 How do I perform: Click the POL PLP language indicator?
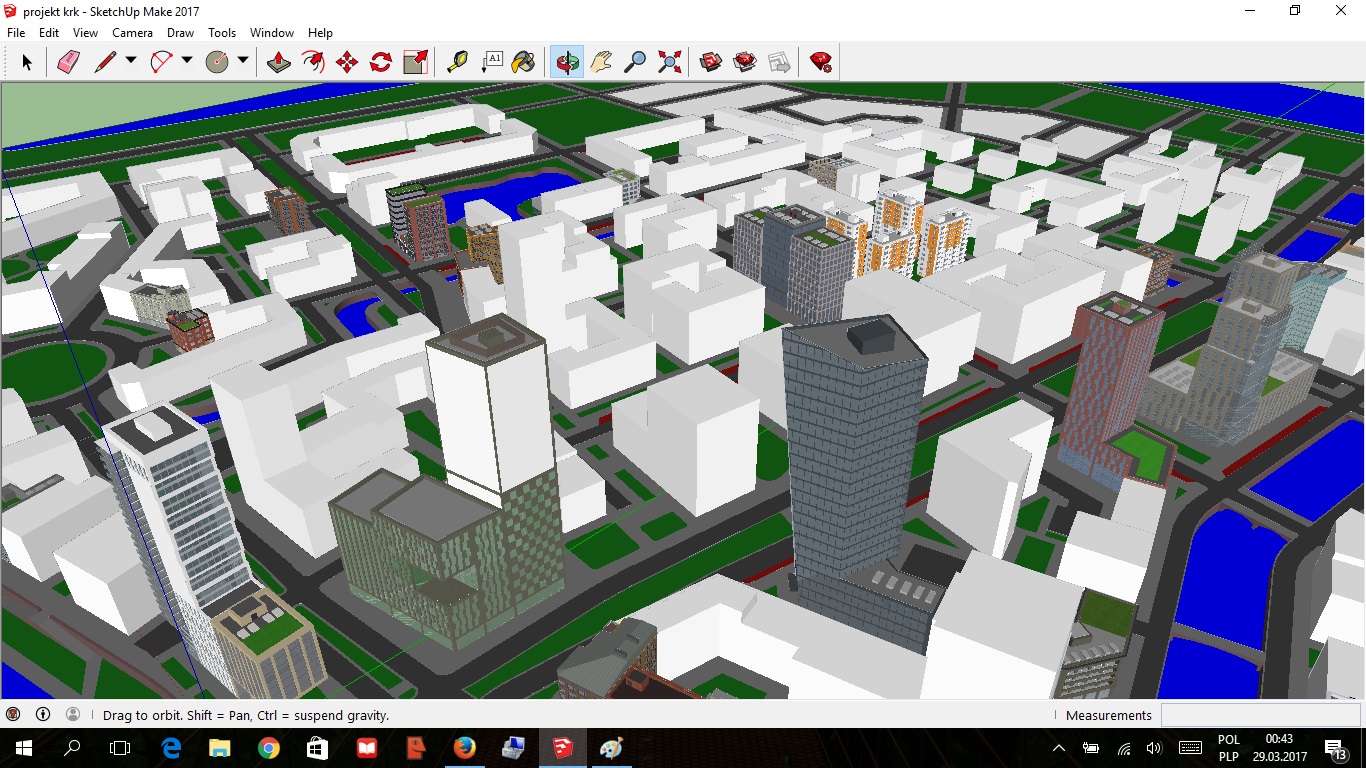click(1229, 748)
